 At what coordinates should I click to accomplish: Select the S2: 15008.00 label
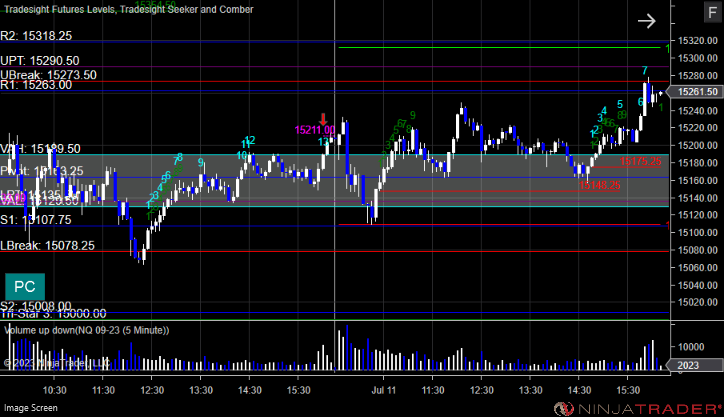coord(36,306)
